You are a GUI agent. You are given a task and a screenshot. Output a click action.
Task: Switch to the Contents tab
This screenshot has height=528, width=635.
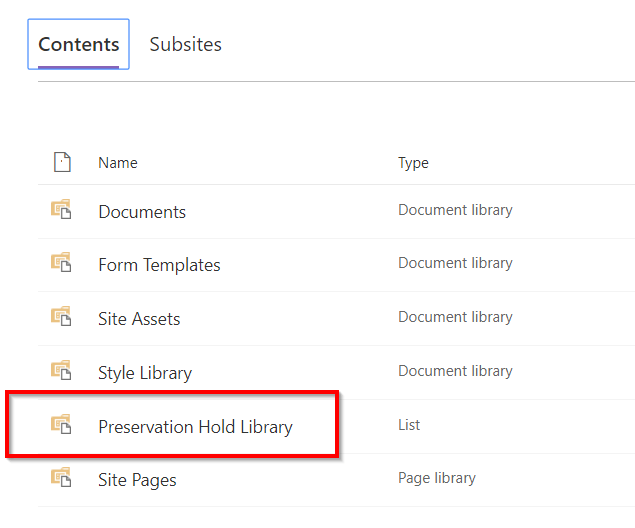(78, 45)
